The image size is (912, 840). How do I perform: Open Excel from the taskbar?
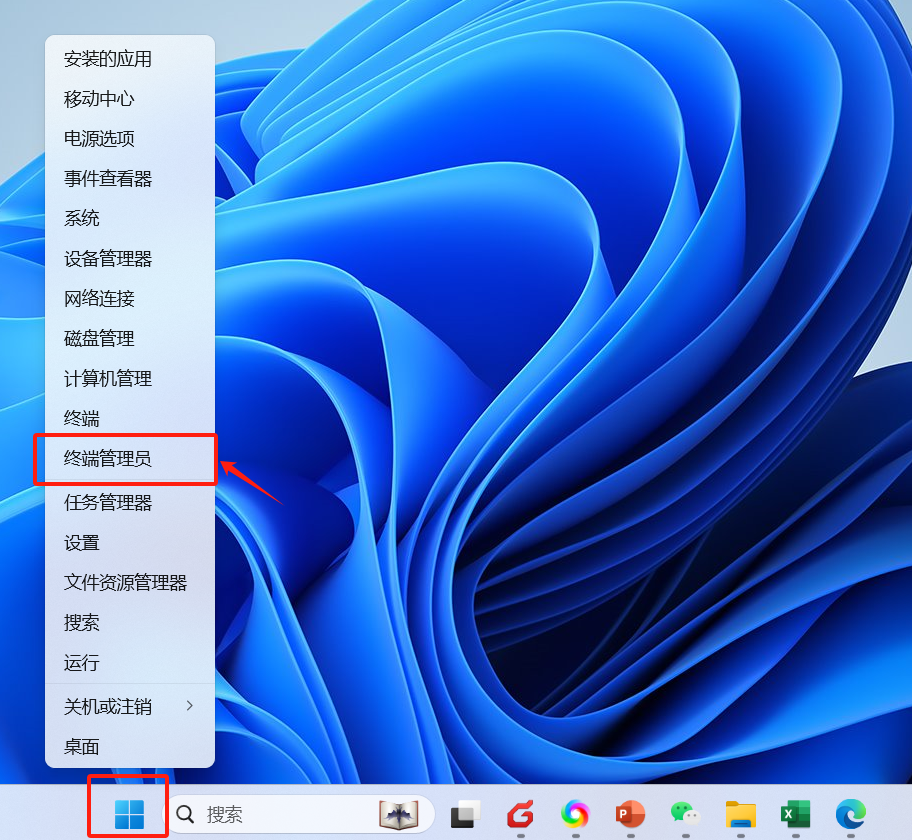click(795, 813)
